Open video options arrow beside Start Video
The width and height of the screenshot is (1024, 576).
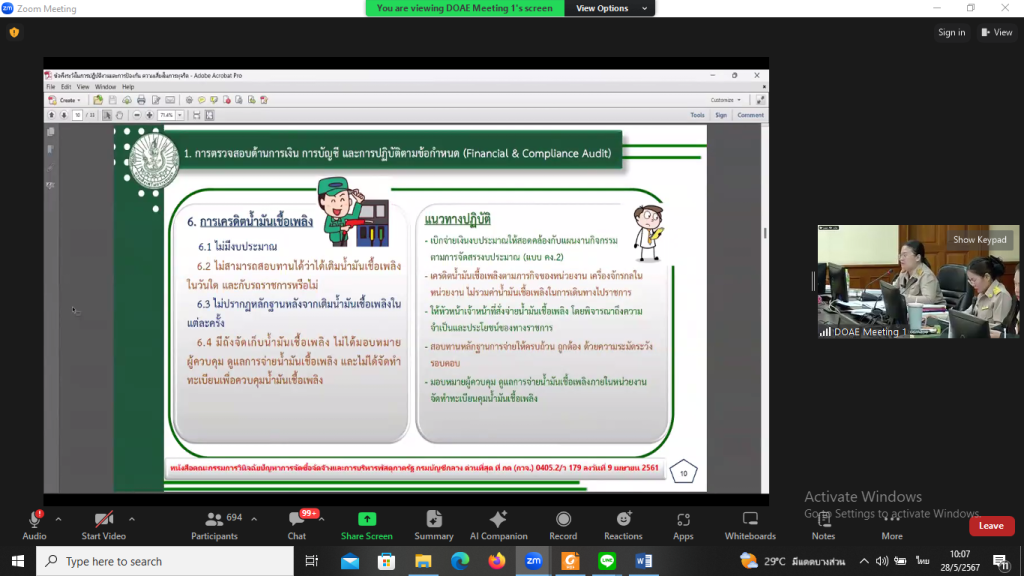[x=132, y=519]
